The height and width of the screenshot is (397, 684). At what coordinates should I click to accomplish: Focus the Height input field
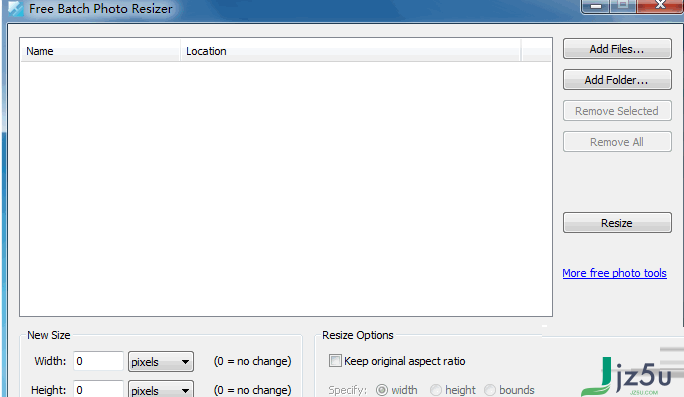(x=99, y=389)
